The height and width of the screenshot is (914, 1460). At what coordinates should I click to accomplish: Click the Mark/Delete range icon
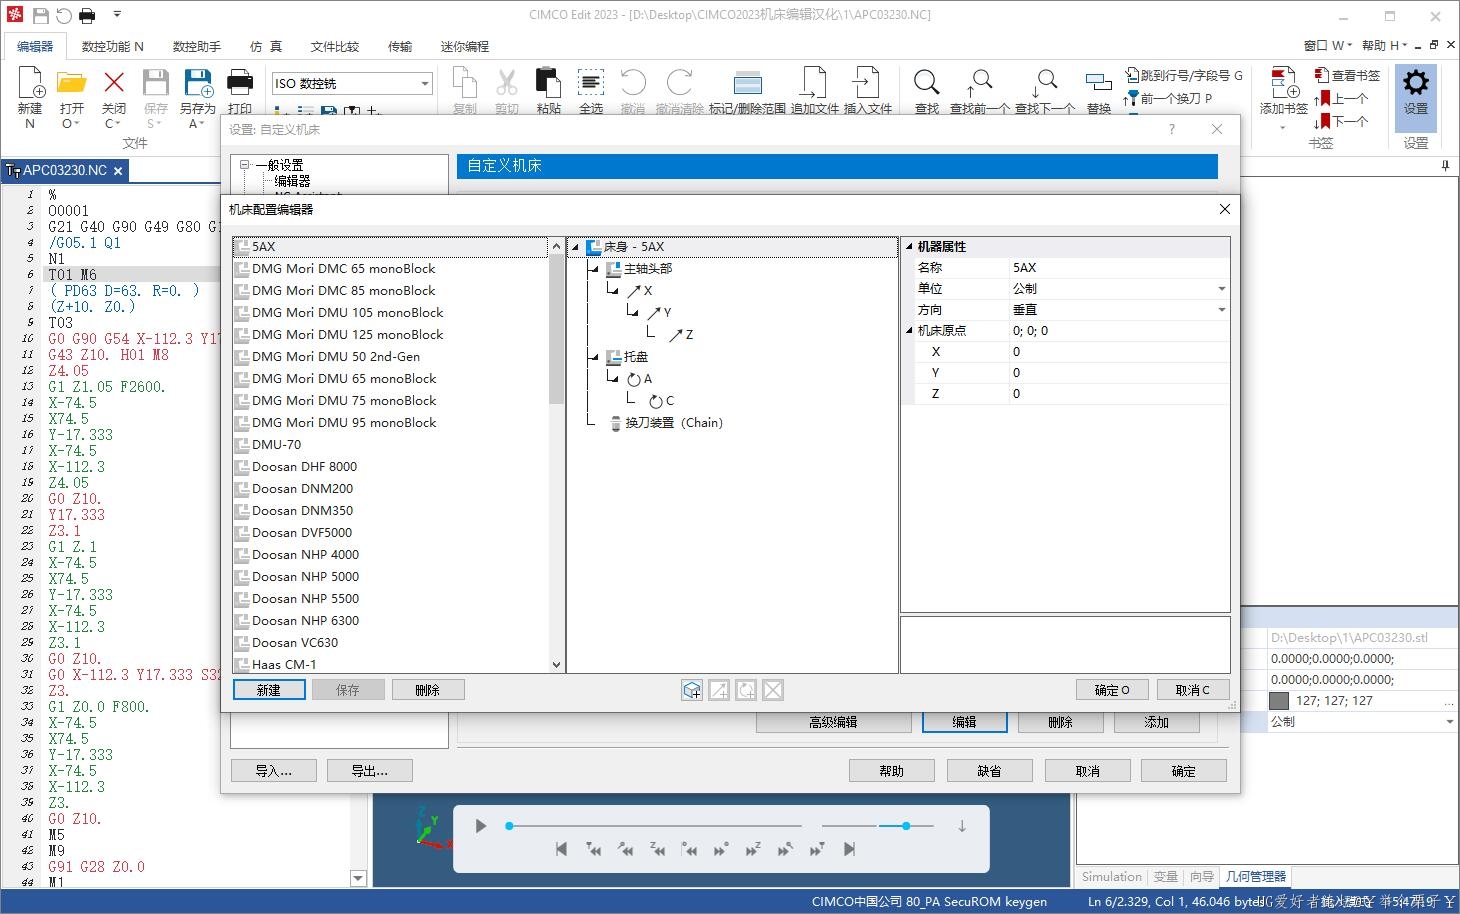(747, 83)
